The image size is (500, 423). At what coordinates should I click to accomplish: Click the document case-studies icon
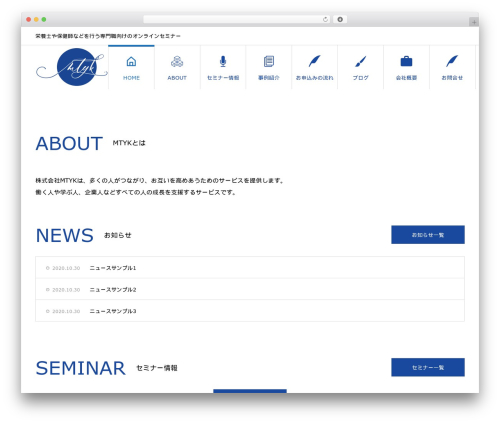[269, 61]
